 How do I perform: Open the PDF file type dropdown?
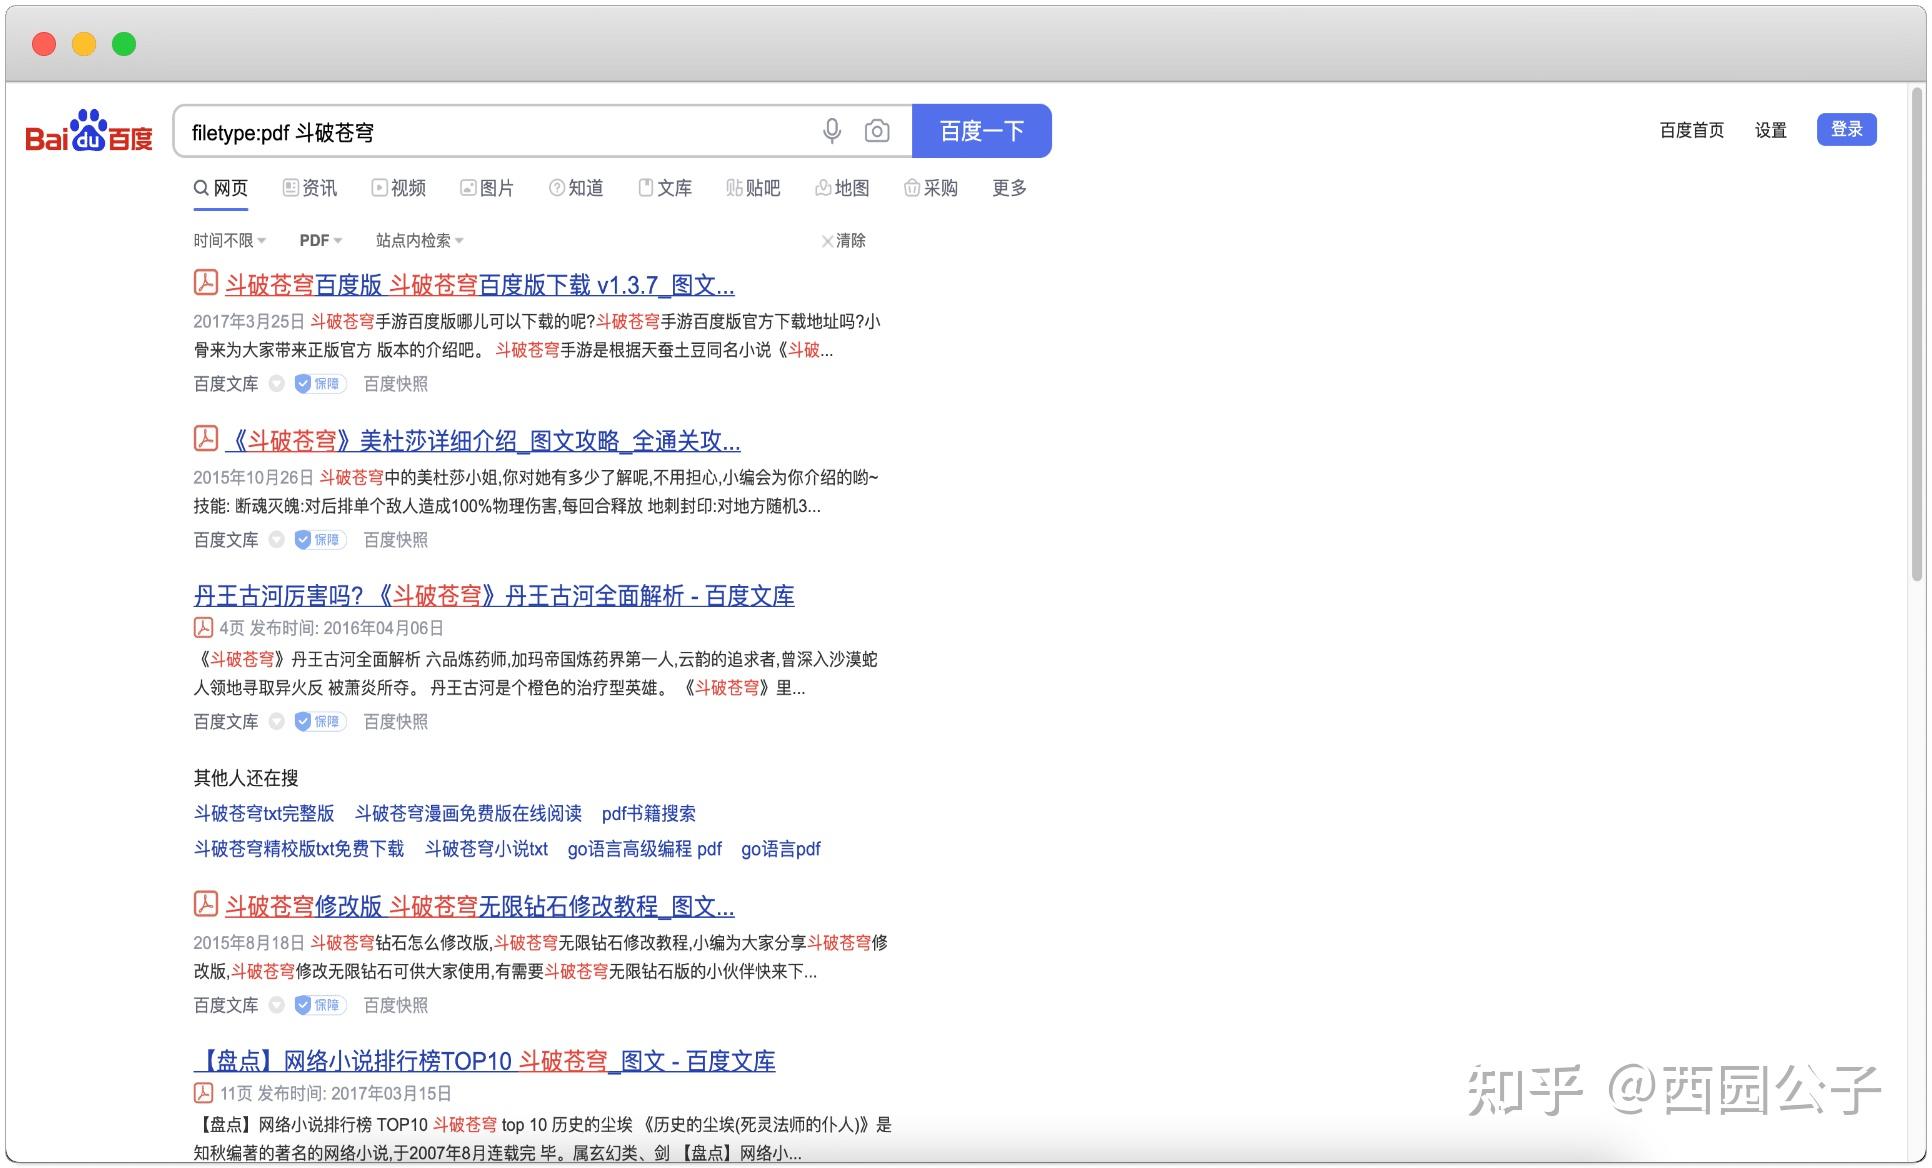[321, 241]
